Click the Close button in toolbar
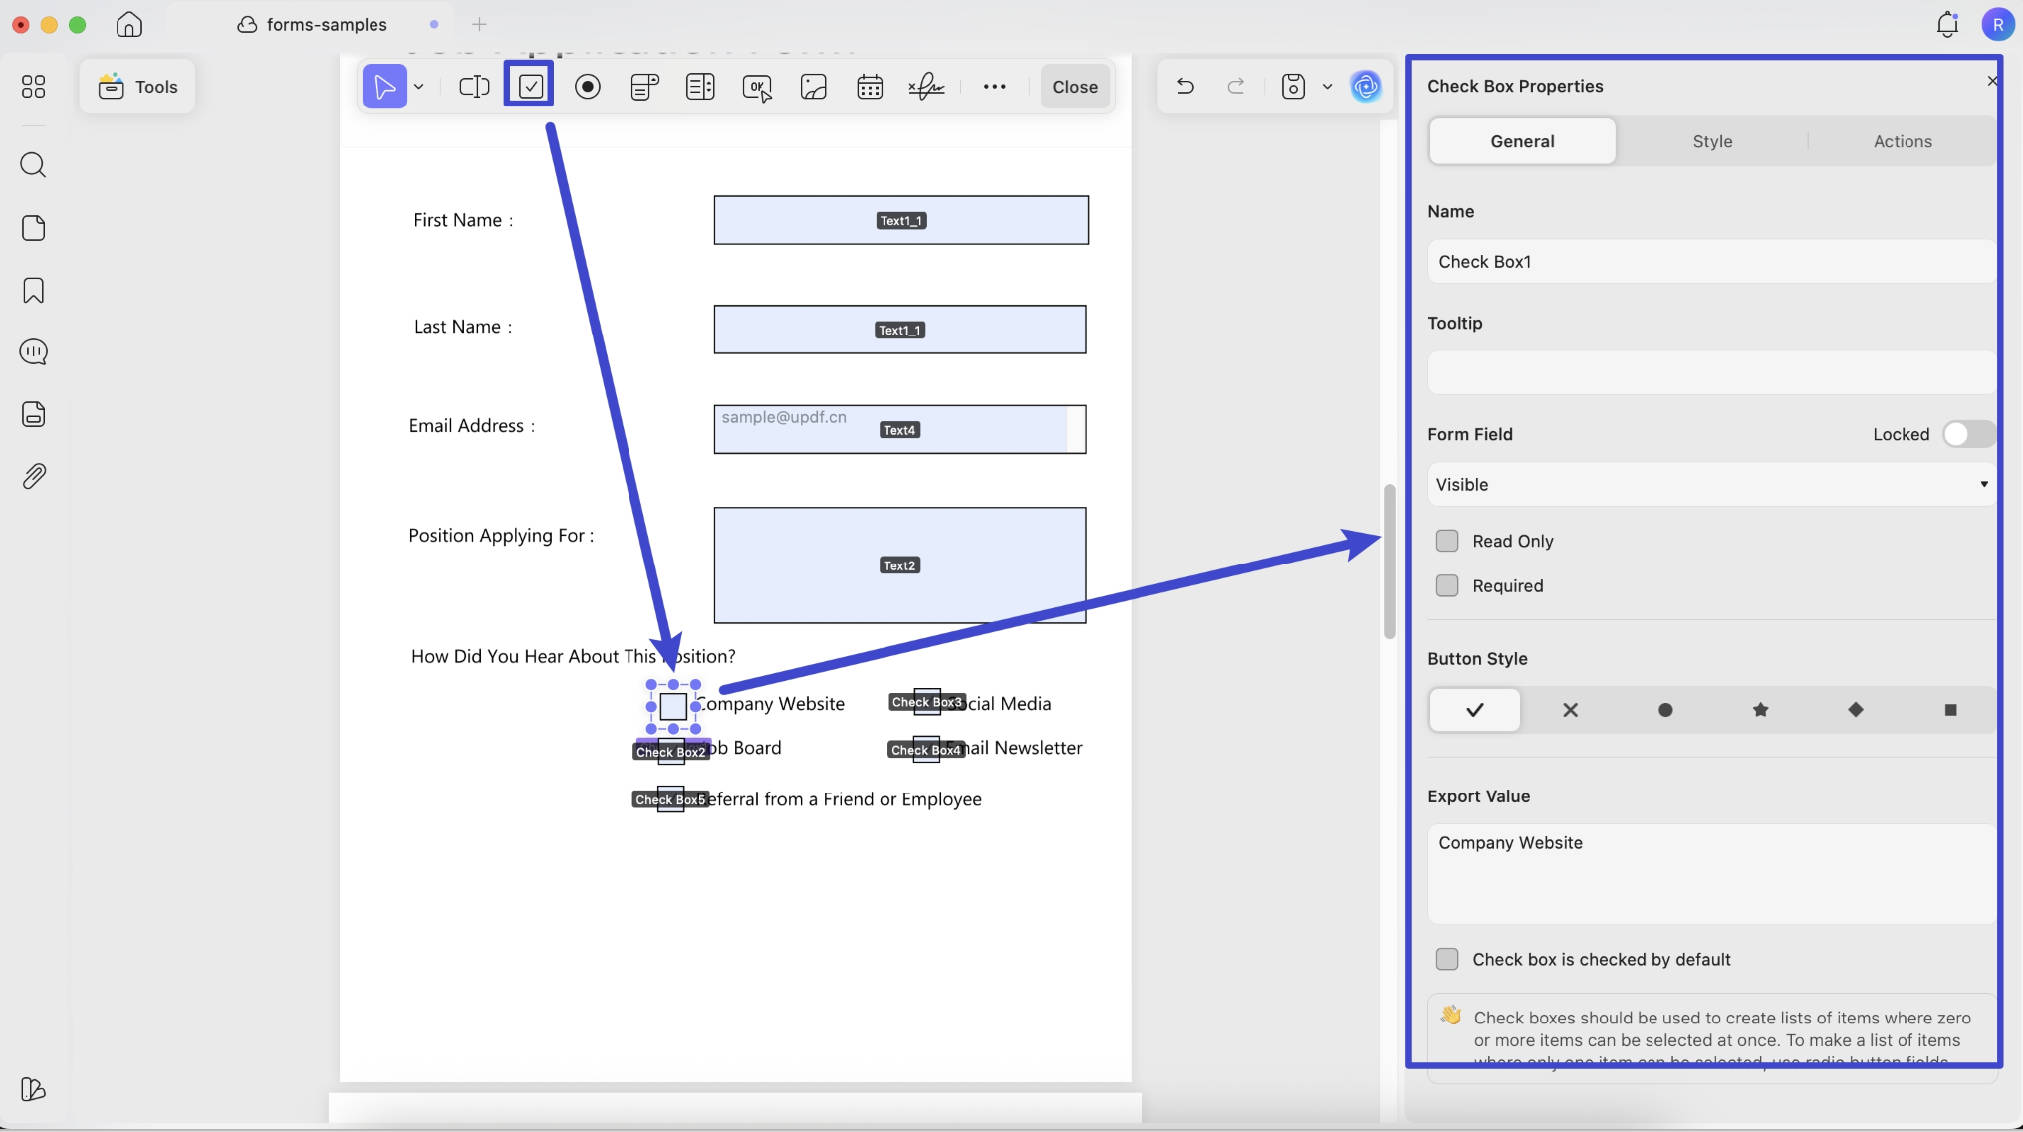This screenshot has width=2023, height=1132. (x=1075, y=87)
